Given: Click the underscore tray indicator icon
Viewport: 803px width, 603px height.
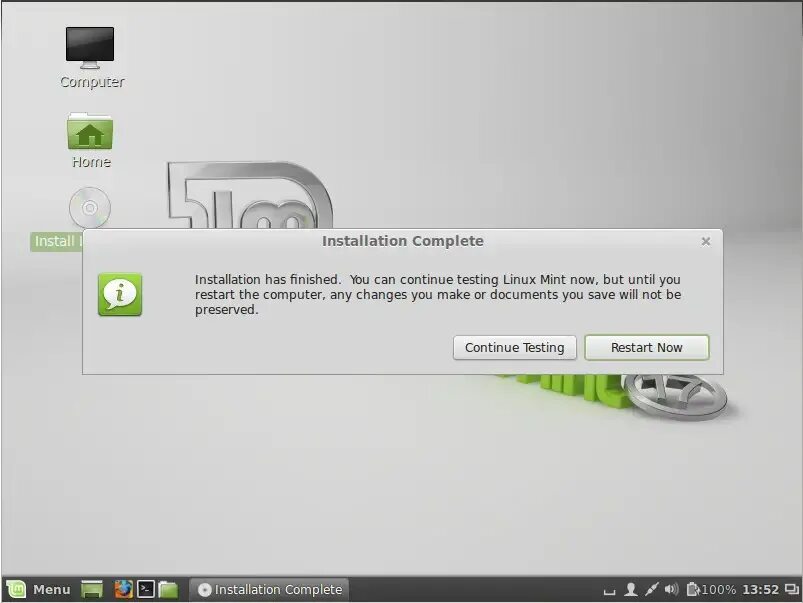Looking at the screenshot, I should click(x=609, y=592).
